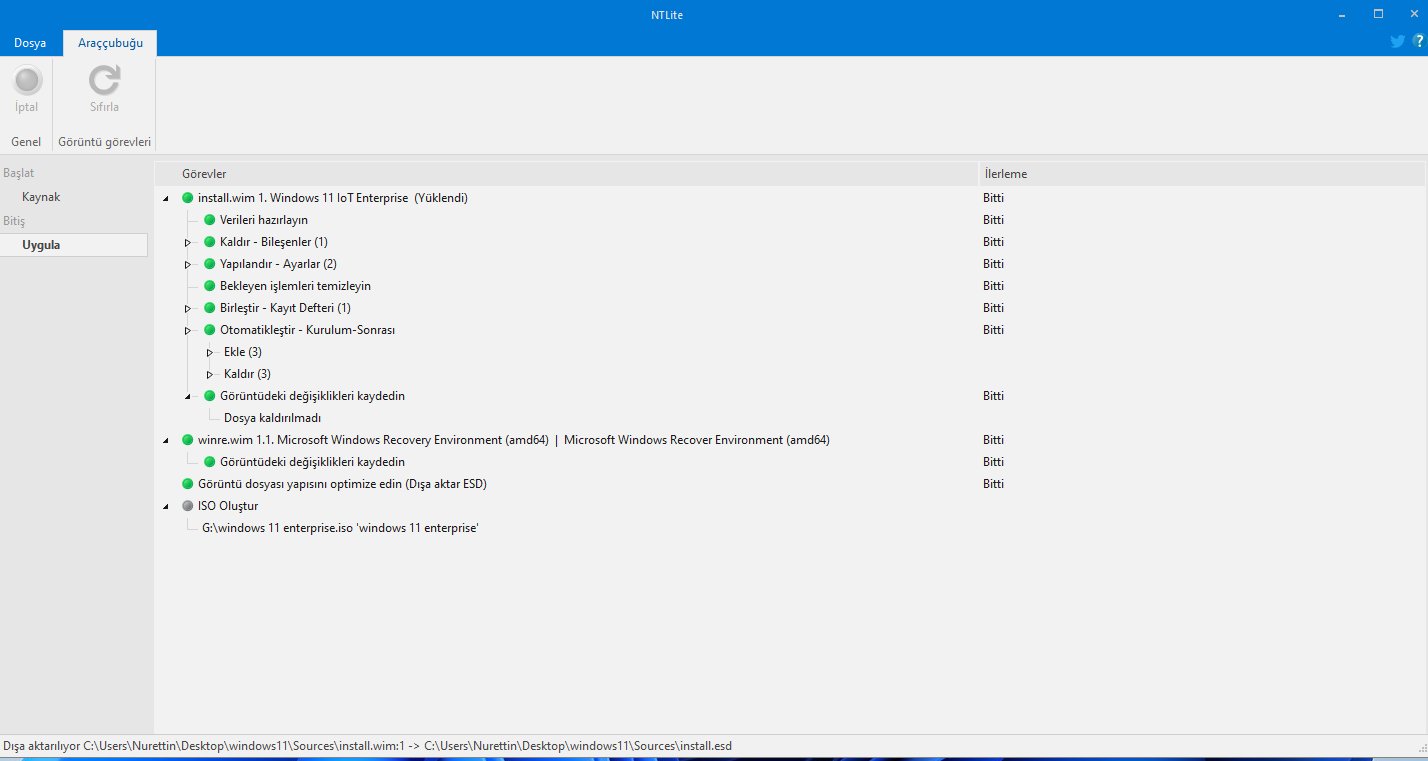Select 'Görüntü dosyası yapısını optimize edin' text
Screen dimensions: 1428x761
click(x=342, y=484)
